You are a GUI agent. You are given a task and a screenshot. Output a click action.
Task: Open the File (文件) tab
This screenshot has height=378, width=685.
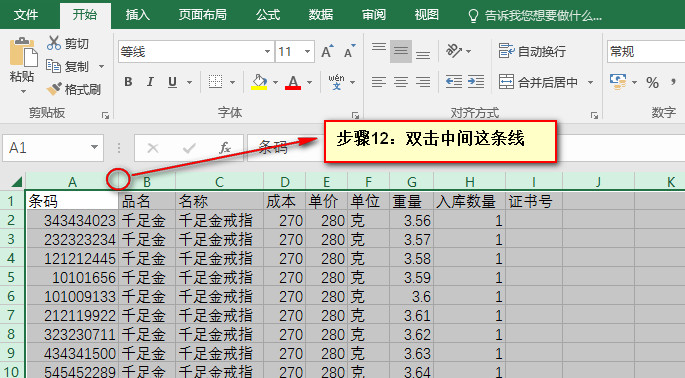[26, 15]
